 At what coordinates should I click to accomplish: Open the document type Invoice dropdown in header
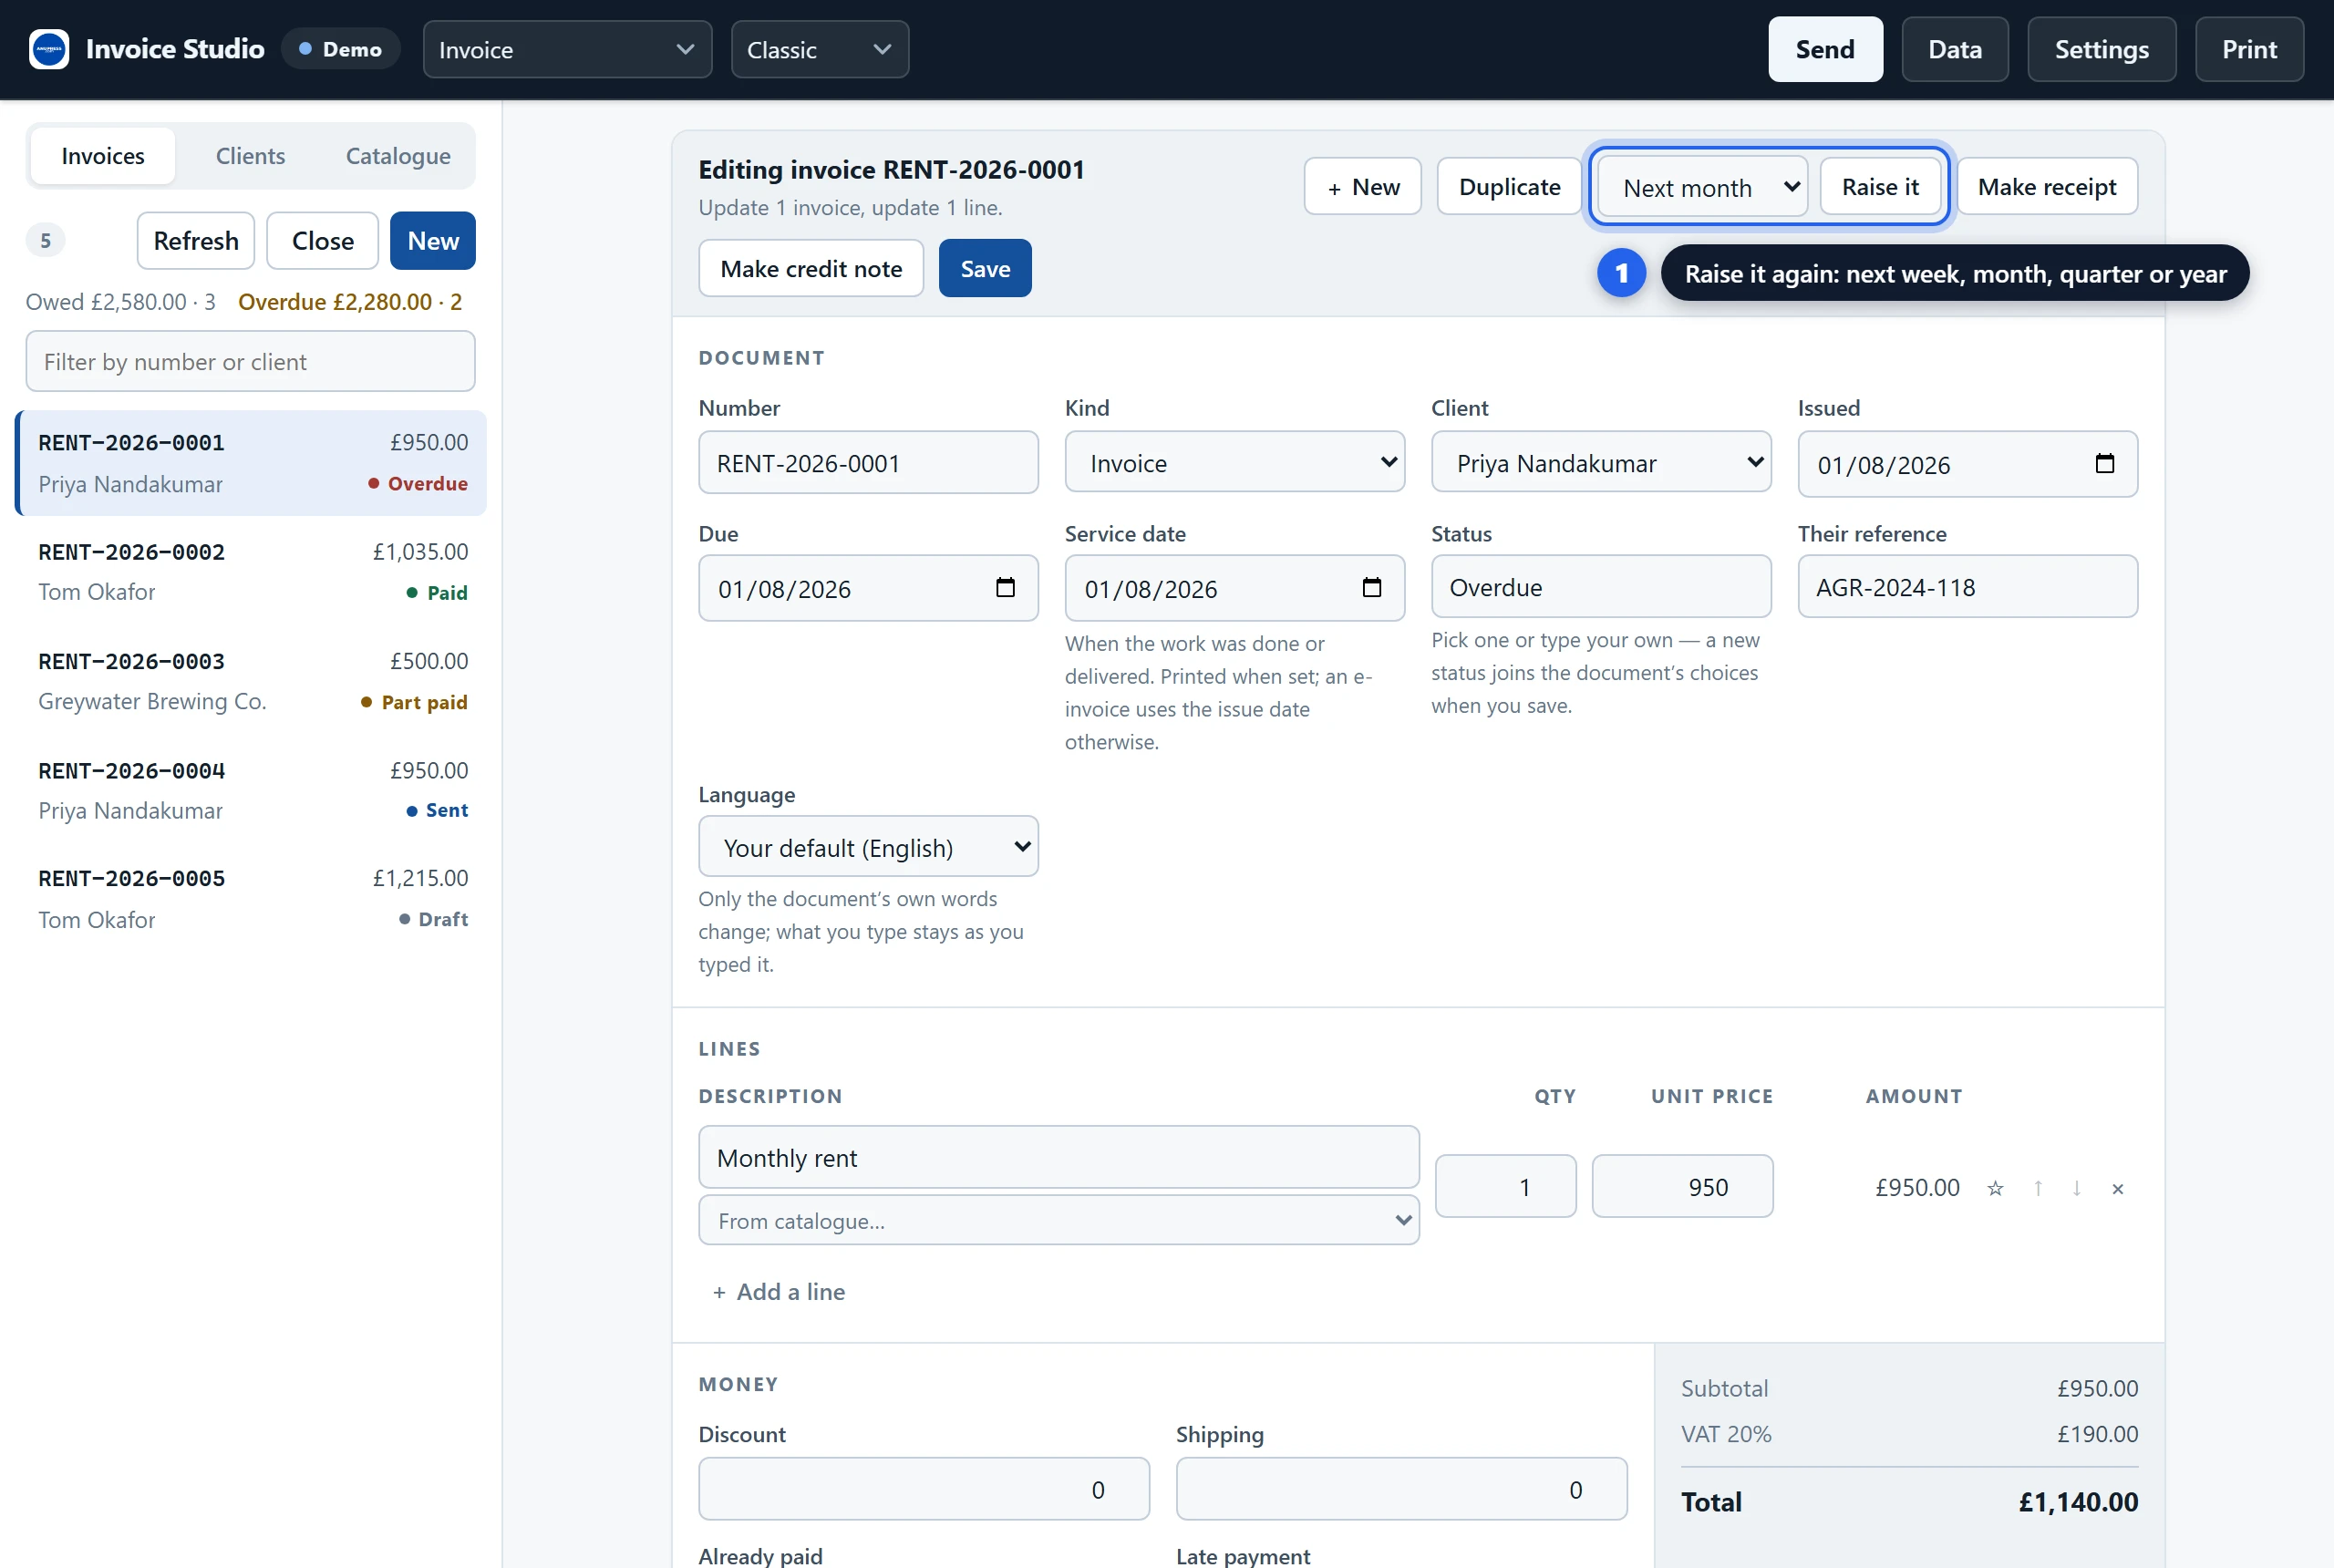pyautogui.click(x=567, y=49)
